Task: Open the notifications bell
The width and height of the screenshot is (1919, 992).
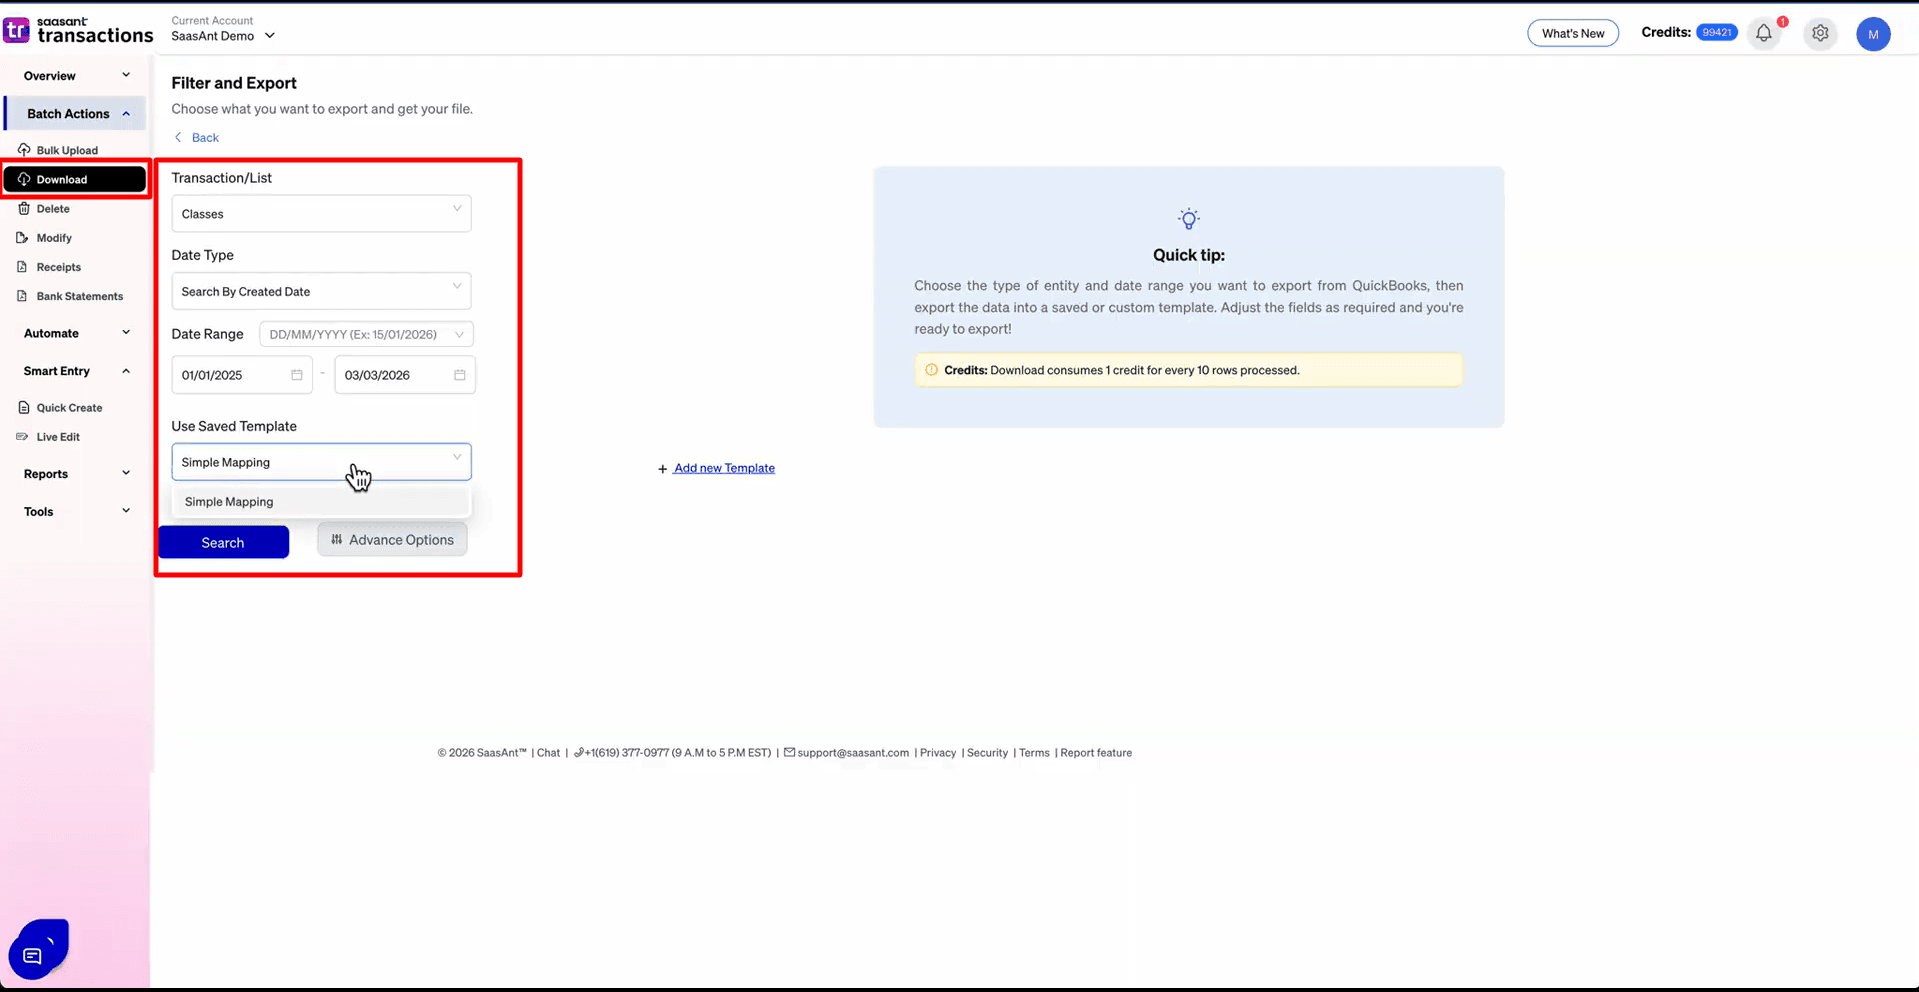Action: point(1762,33)
